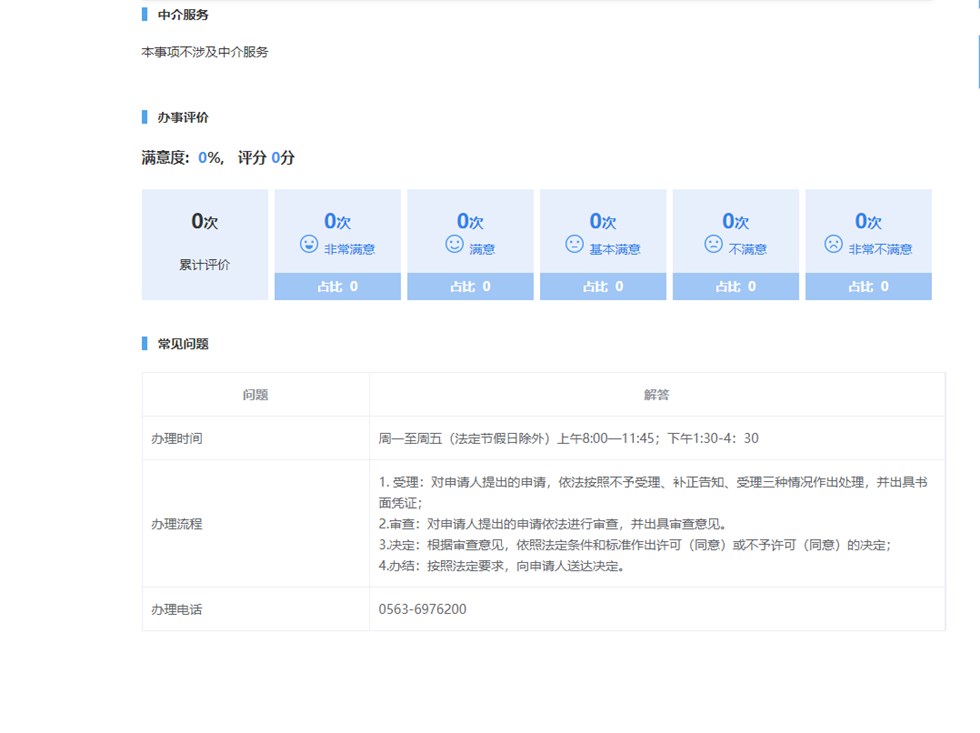Click the very satisfied (非常满意) smiley face icon
The width and height of the screenshot is (980, 733).
click(x=309, y=244)
